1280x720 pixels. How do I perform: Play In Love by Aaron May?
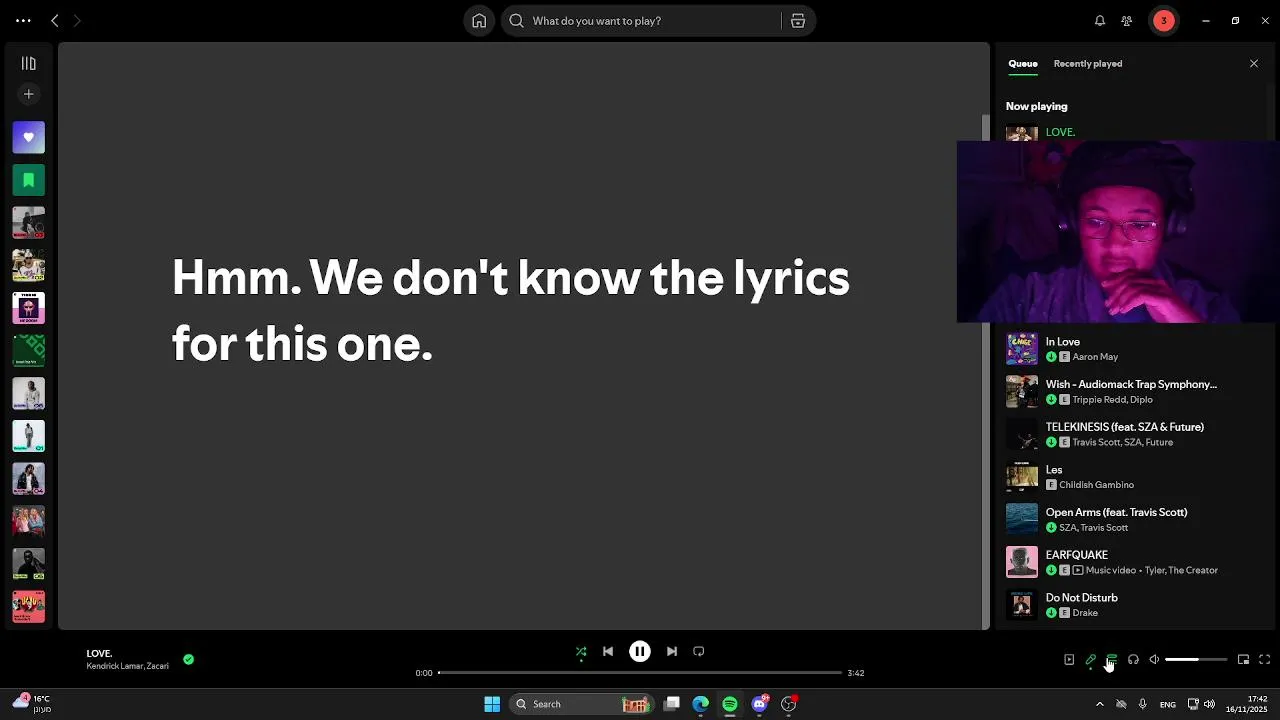(1132, 349)
